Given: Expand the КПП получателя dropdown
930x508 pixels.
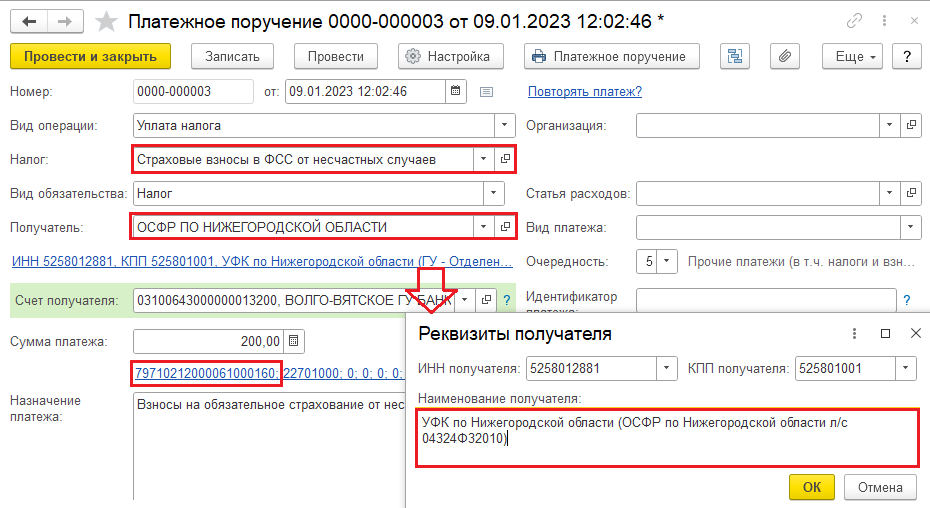Looking at the screenshot, I should (x=906, y=368).
